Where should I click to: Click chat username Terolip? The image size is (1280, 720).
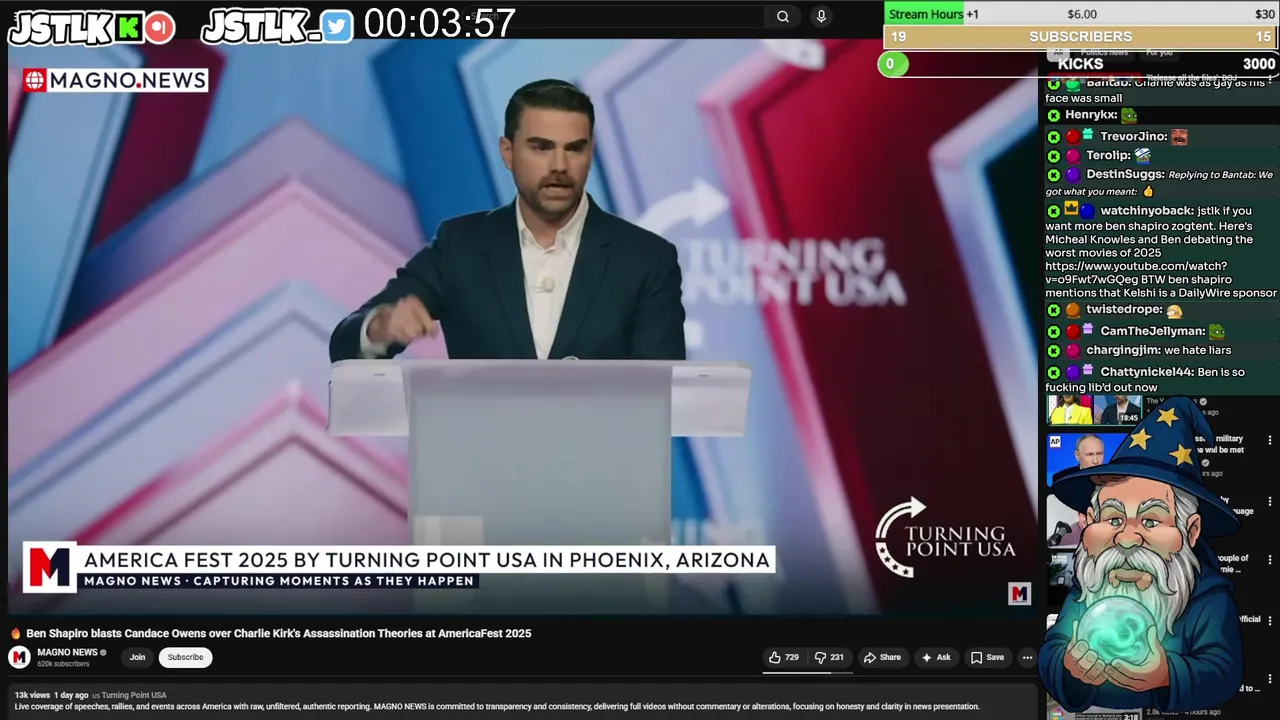(x=1108, y=155)
